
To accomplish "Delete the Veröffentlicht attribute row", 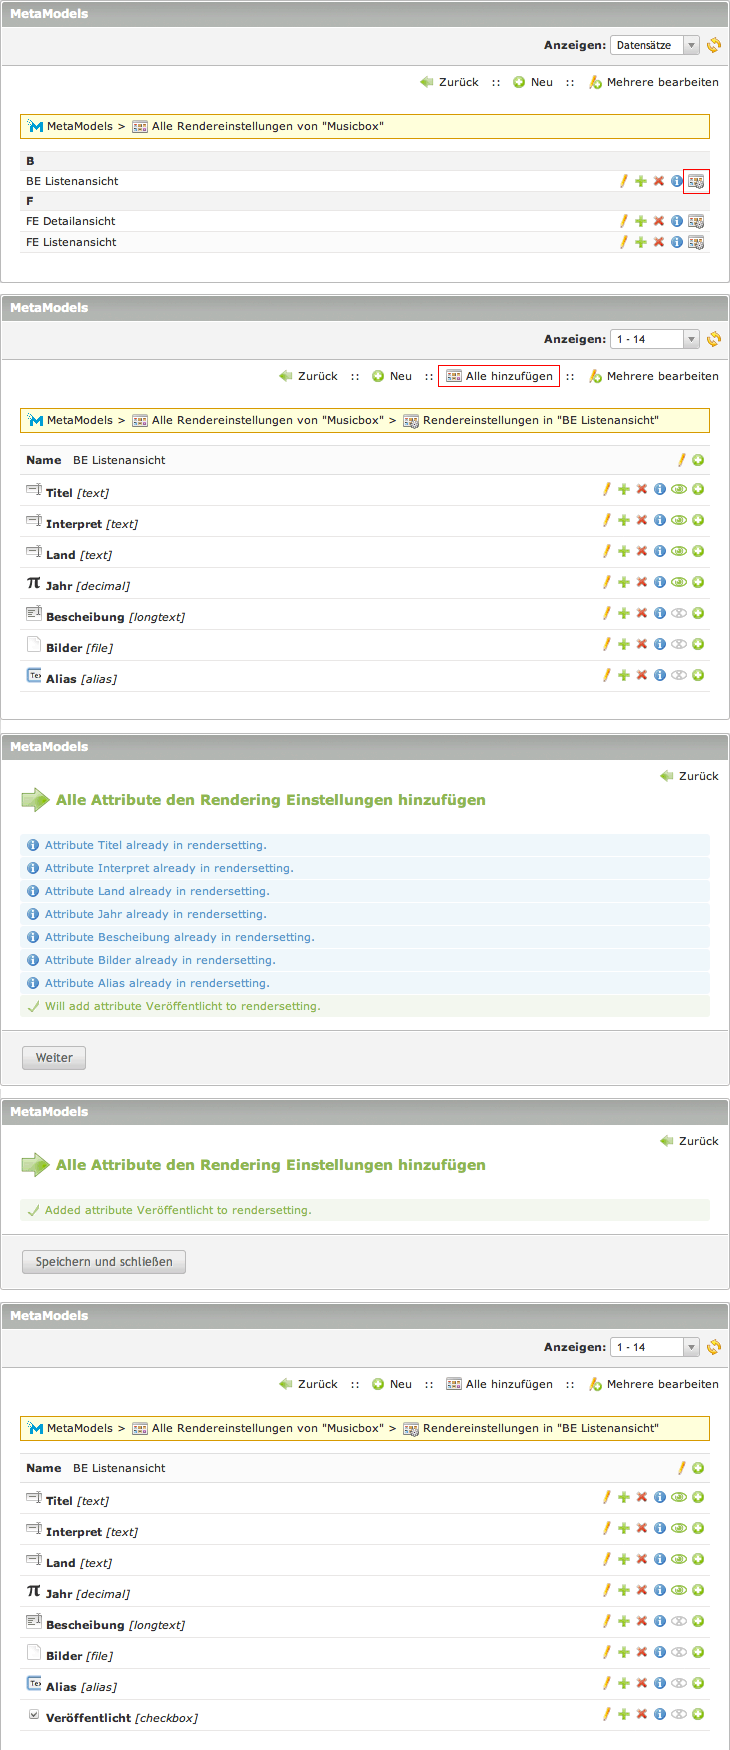I will click(x=642, y=1714).
